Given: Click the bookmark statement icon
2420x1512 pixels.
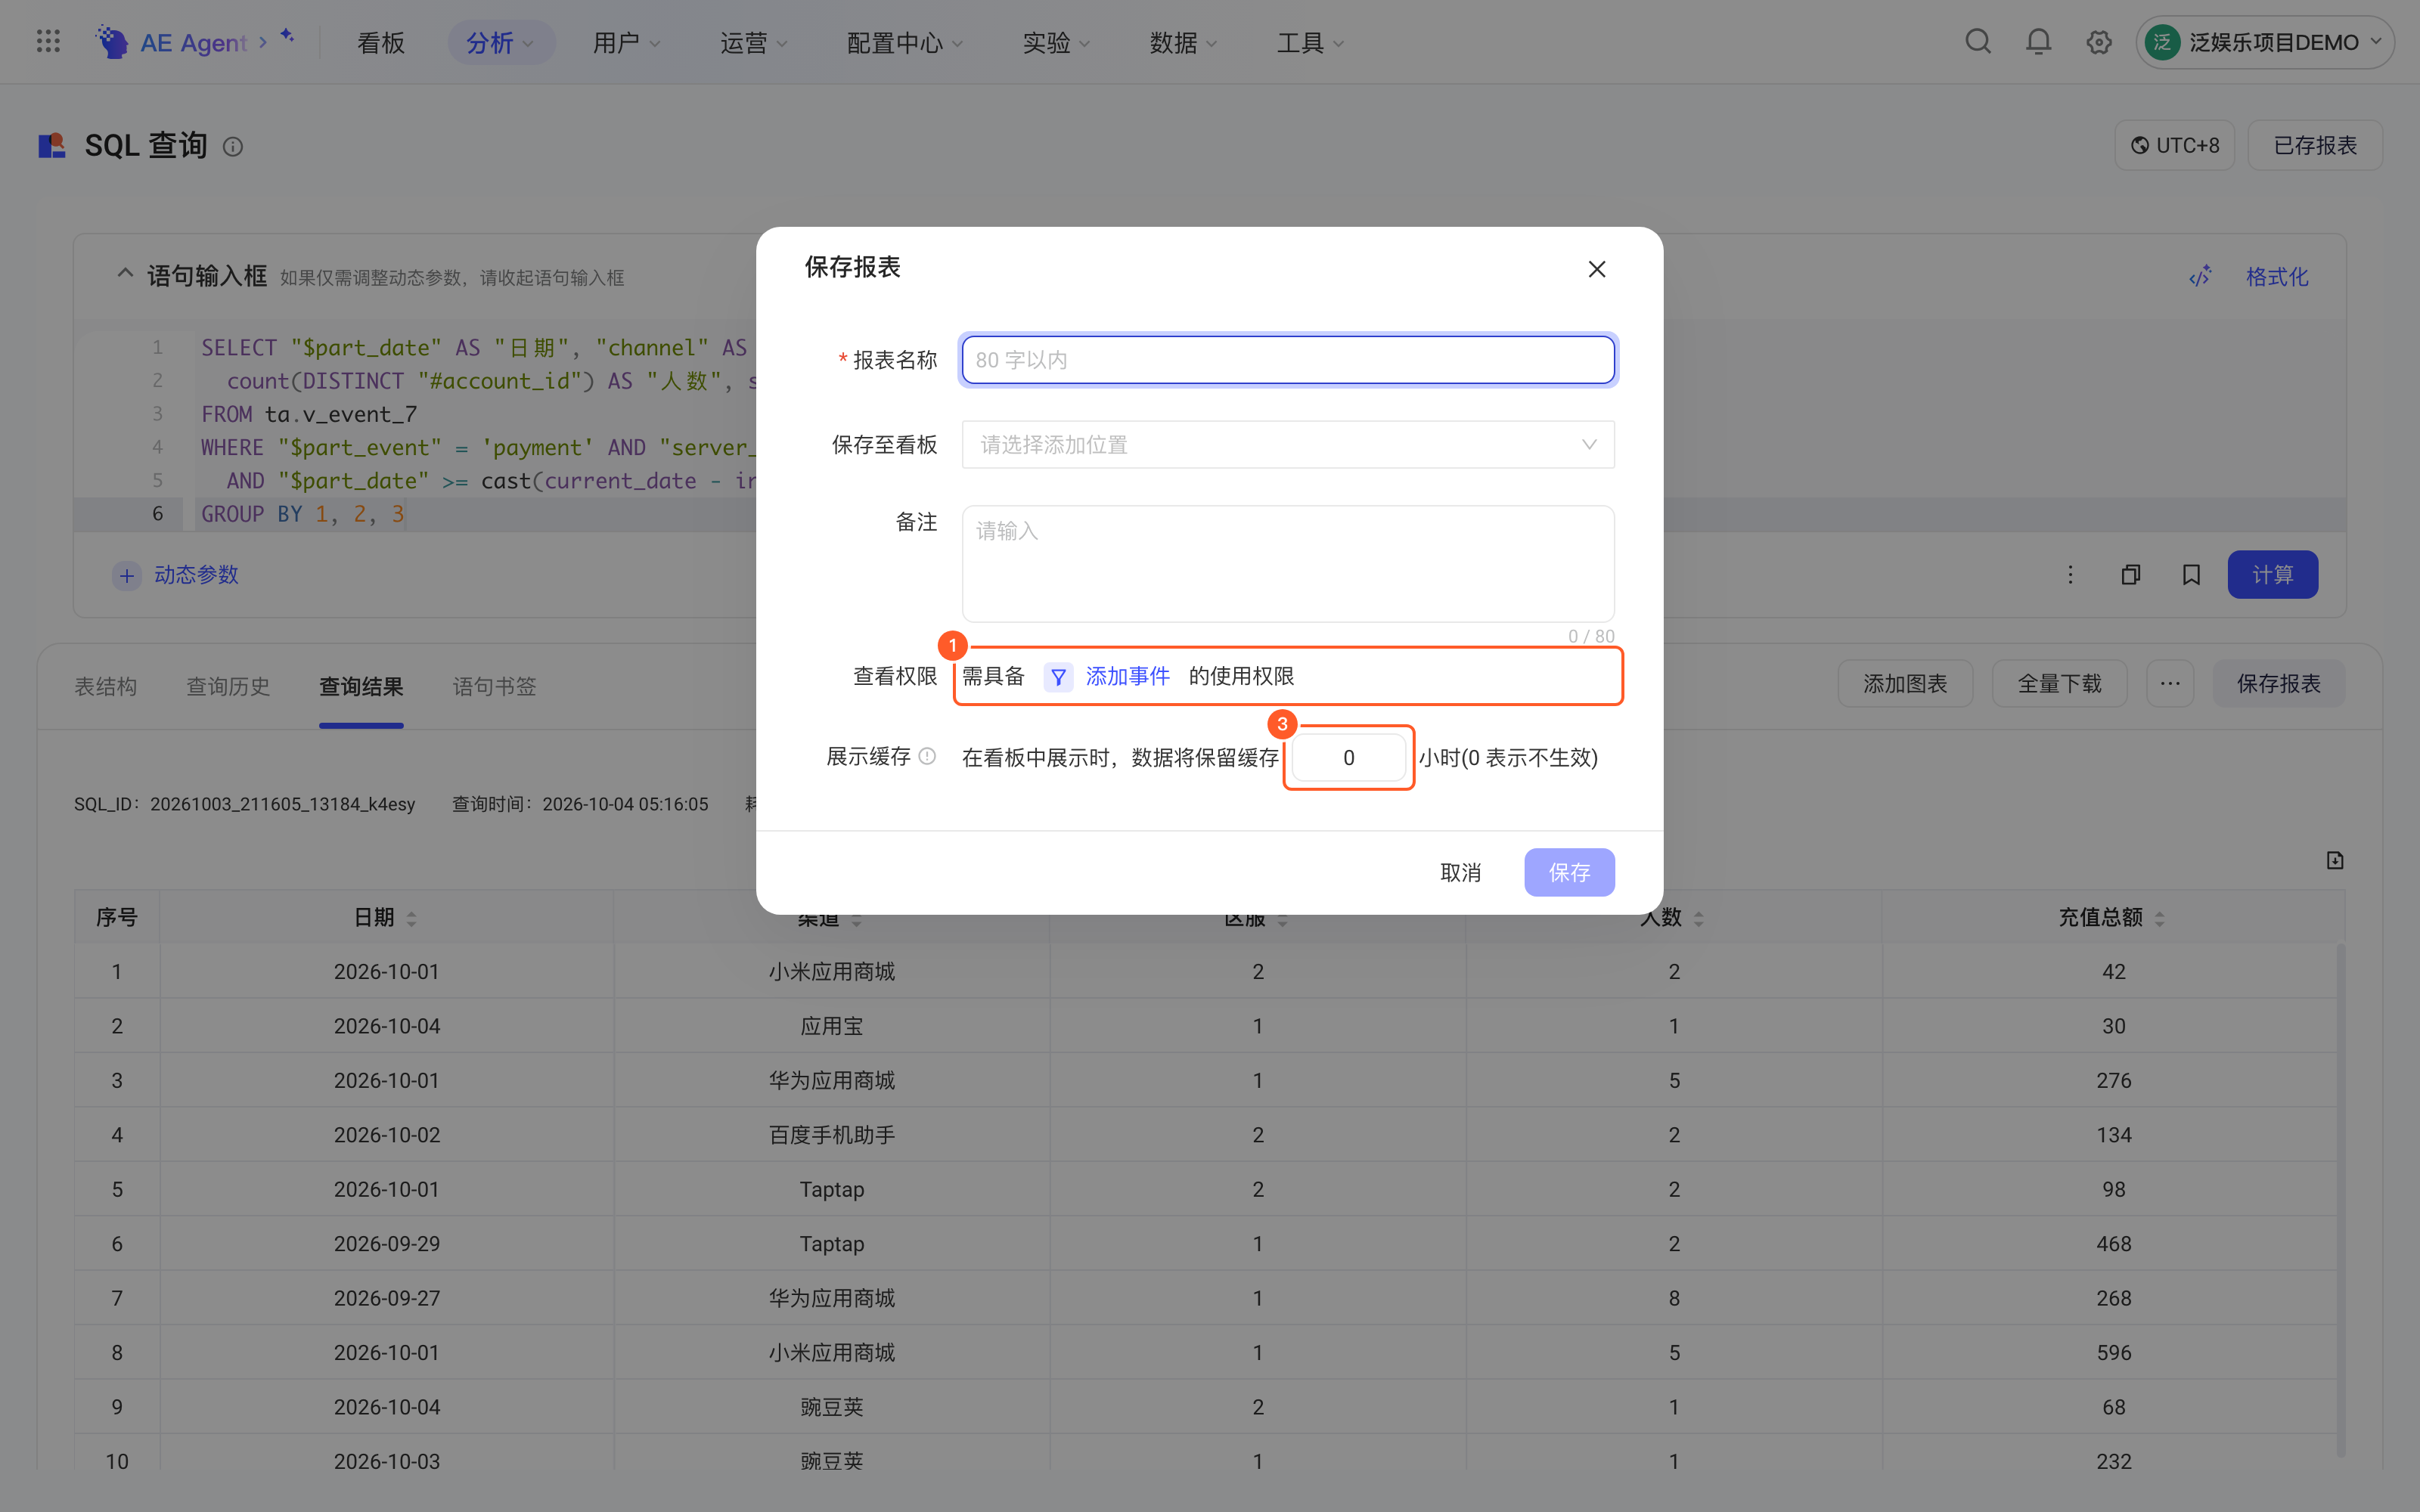Looking at the screenshot, I should click(2191, 575).
